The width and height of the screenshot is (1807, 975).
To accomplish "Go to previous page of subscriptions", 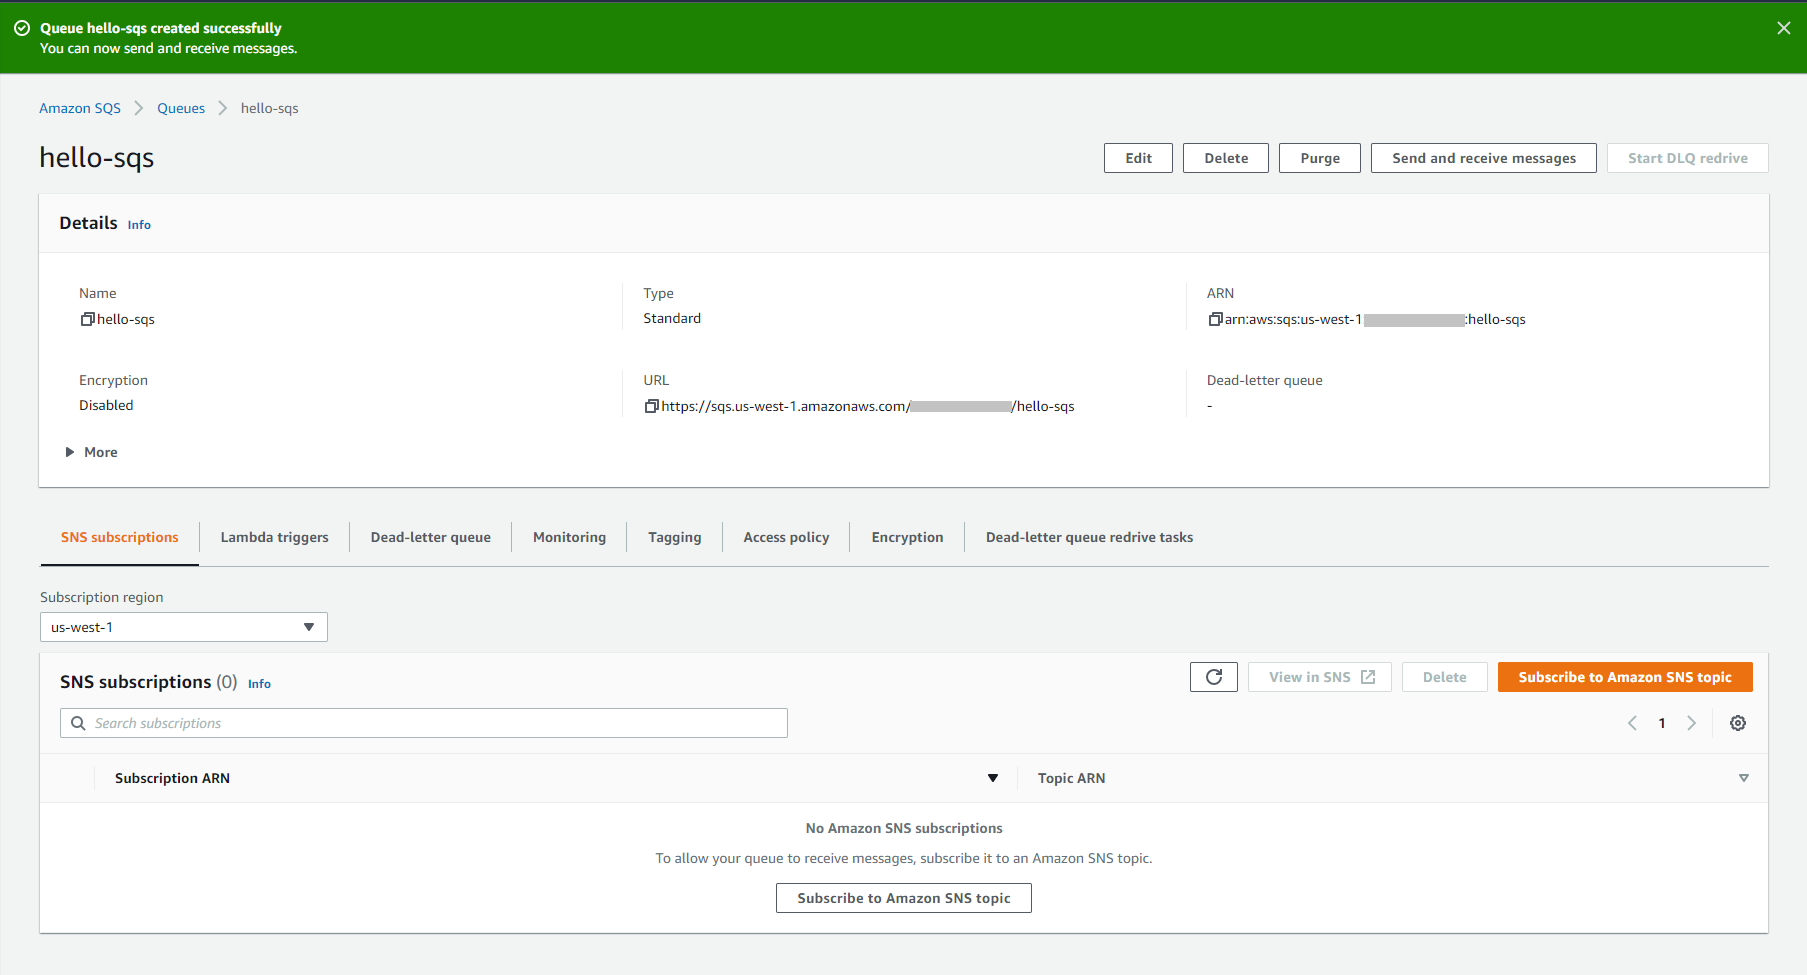I will pyautogui.click(x=1632, y=723).
